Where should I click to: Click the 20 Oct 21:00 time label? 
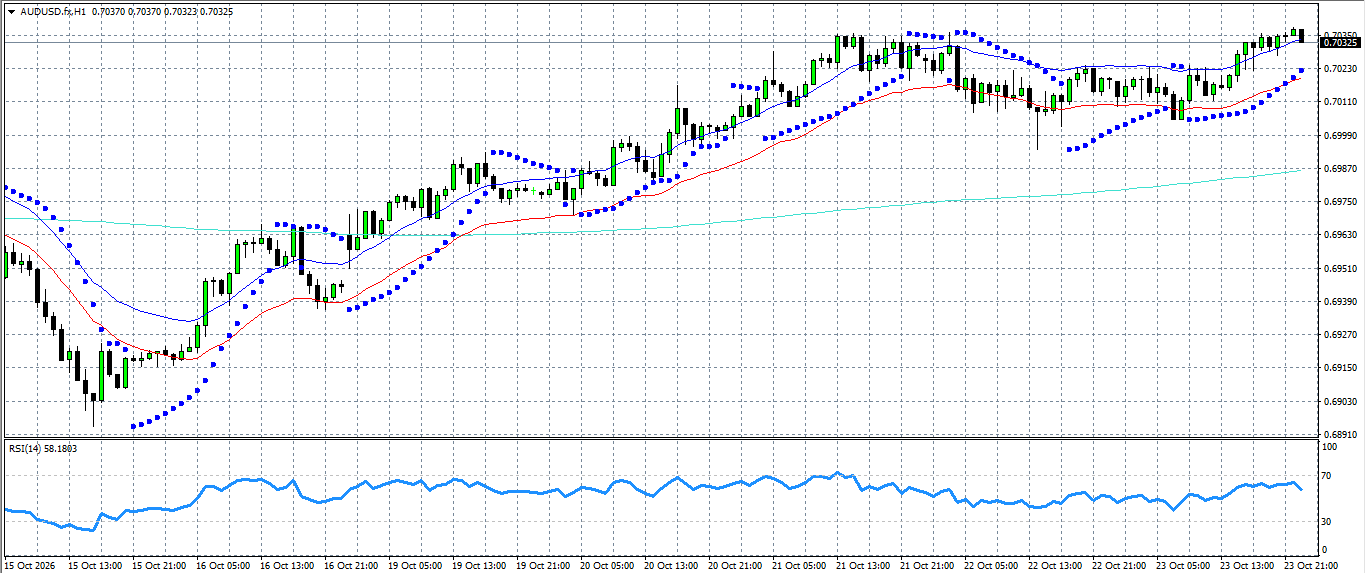(734, 565)
